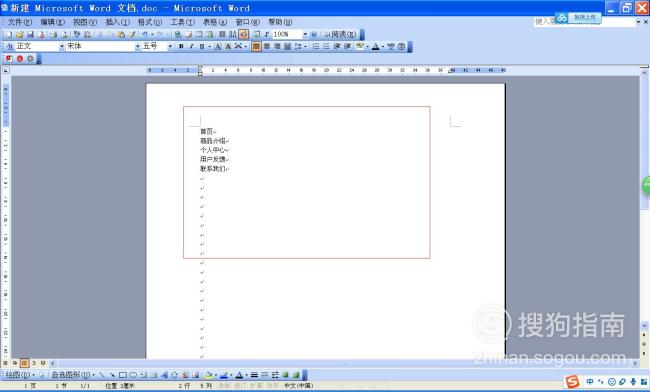Select the highlighted align-left button
Viewport: 650px width, 392px height.
pos(256,46)
